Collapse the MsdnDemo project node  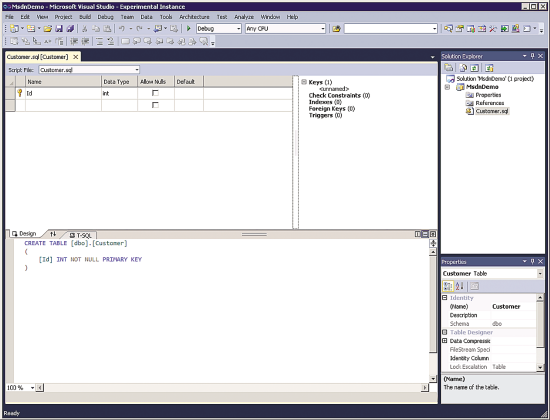[447, 87]
